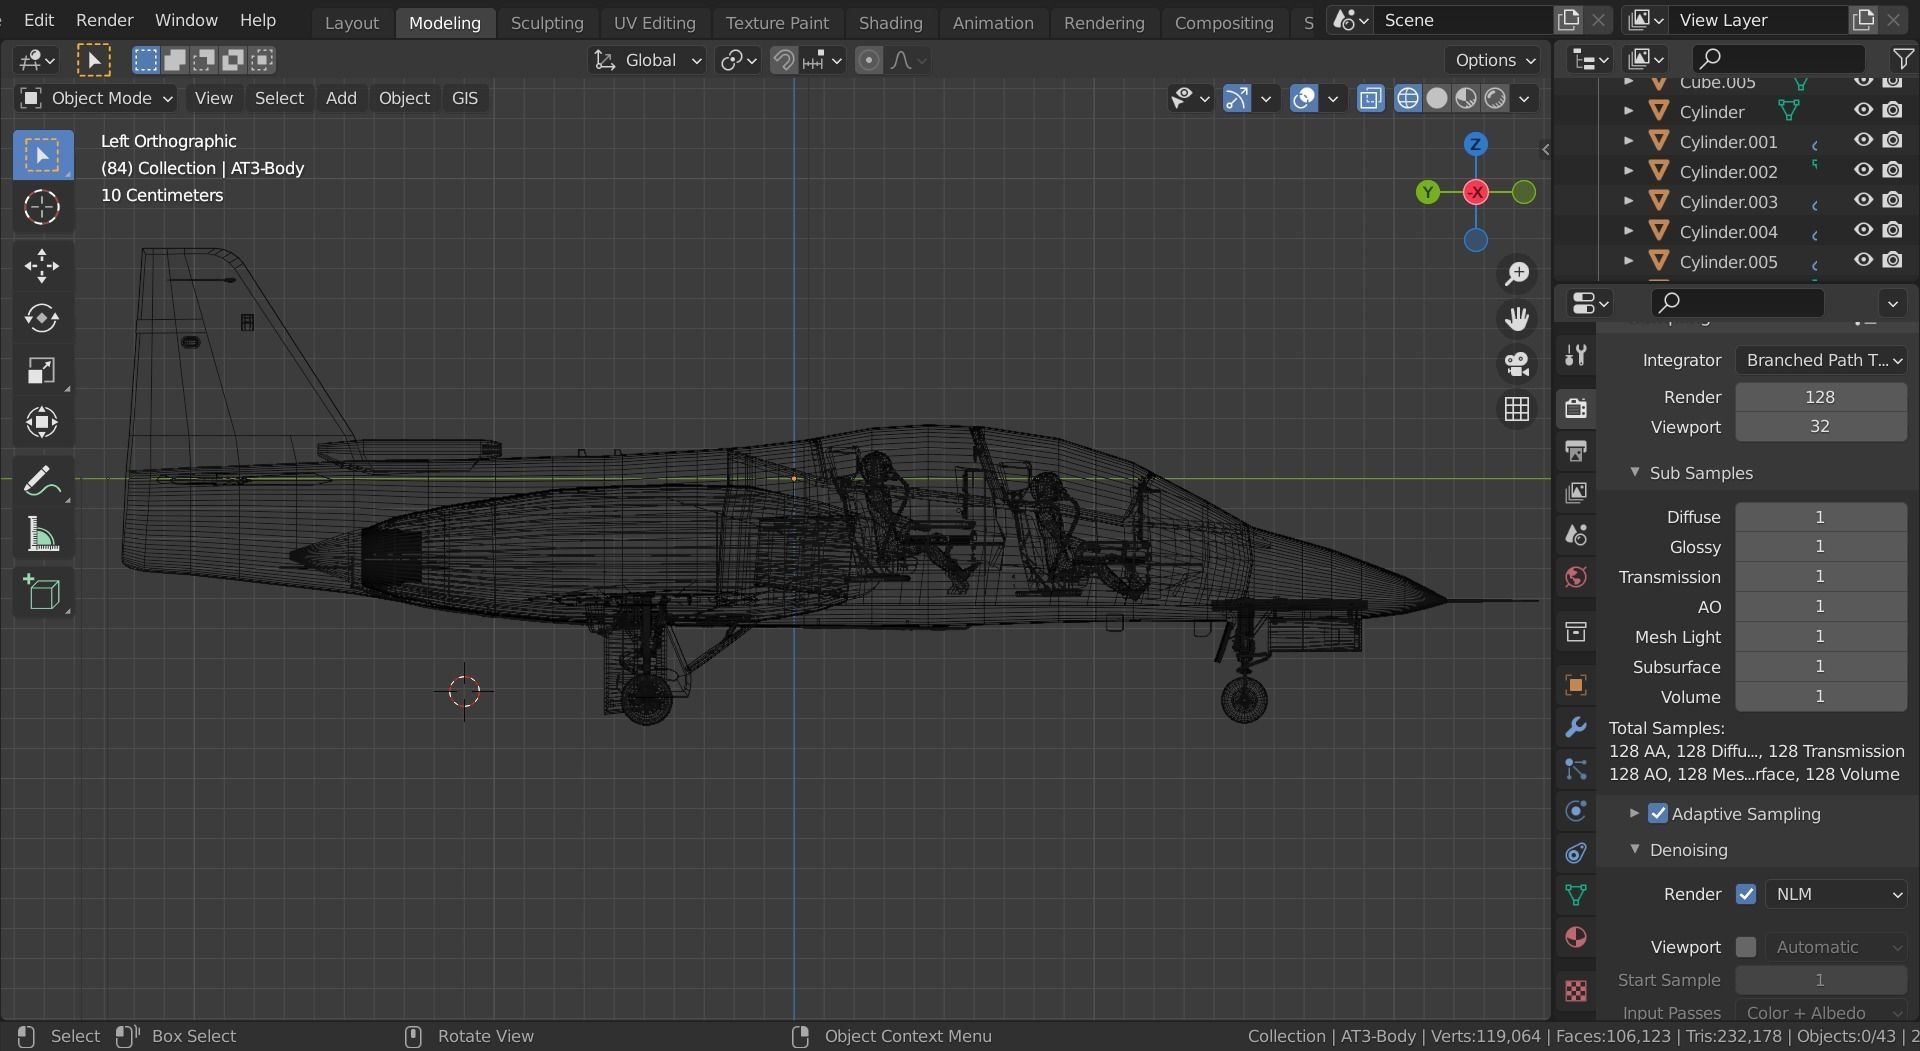Click Viewport samples field showing 32
The width and height of the screenshot is (1920, 1051).
1820,426
